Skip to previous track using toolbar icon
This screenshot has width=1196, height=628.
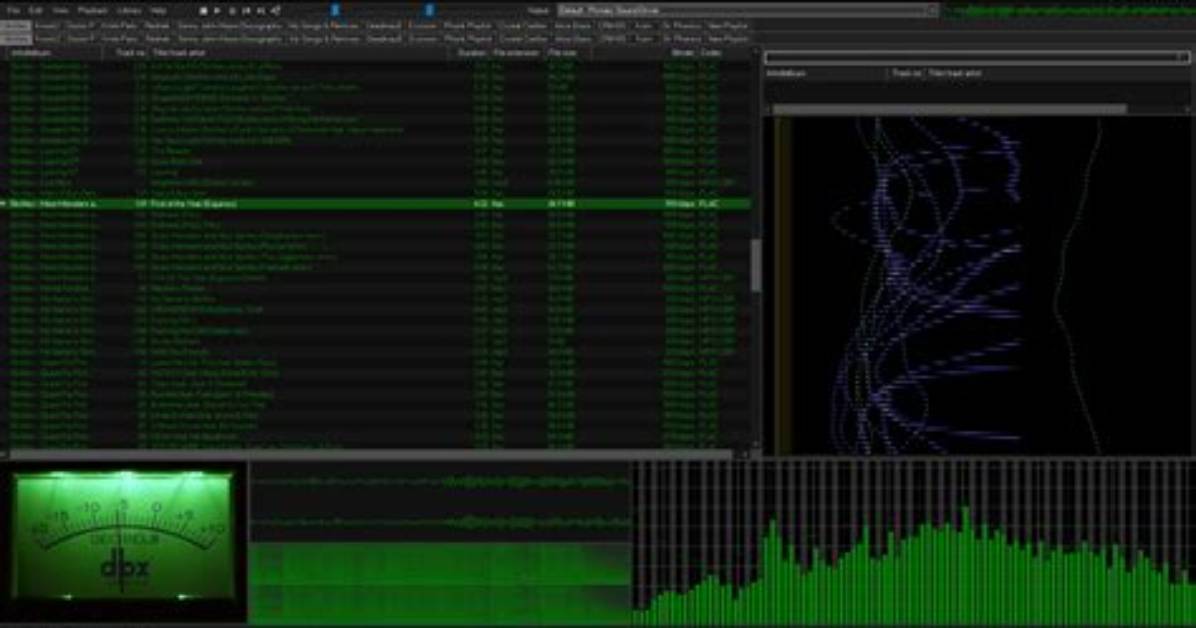click(x=246, y=11)
